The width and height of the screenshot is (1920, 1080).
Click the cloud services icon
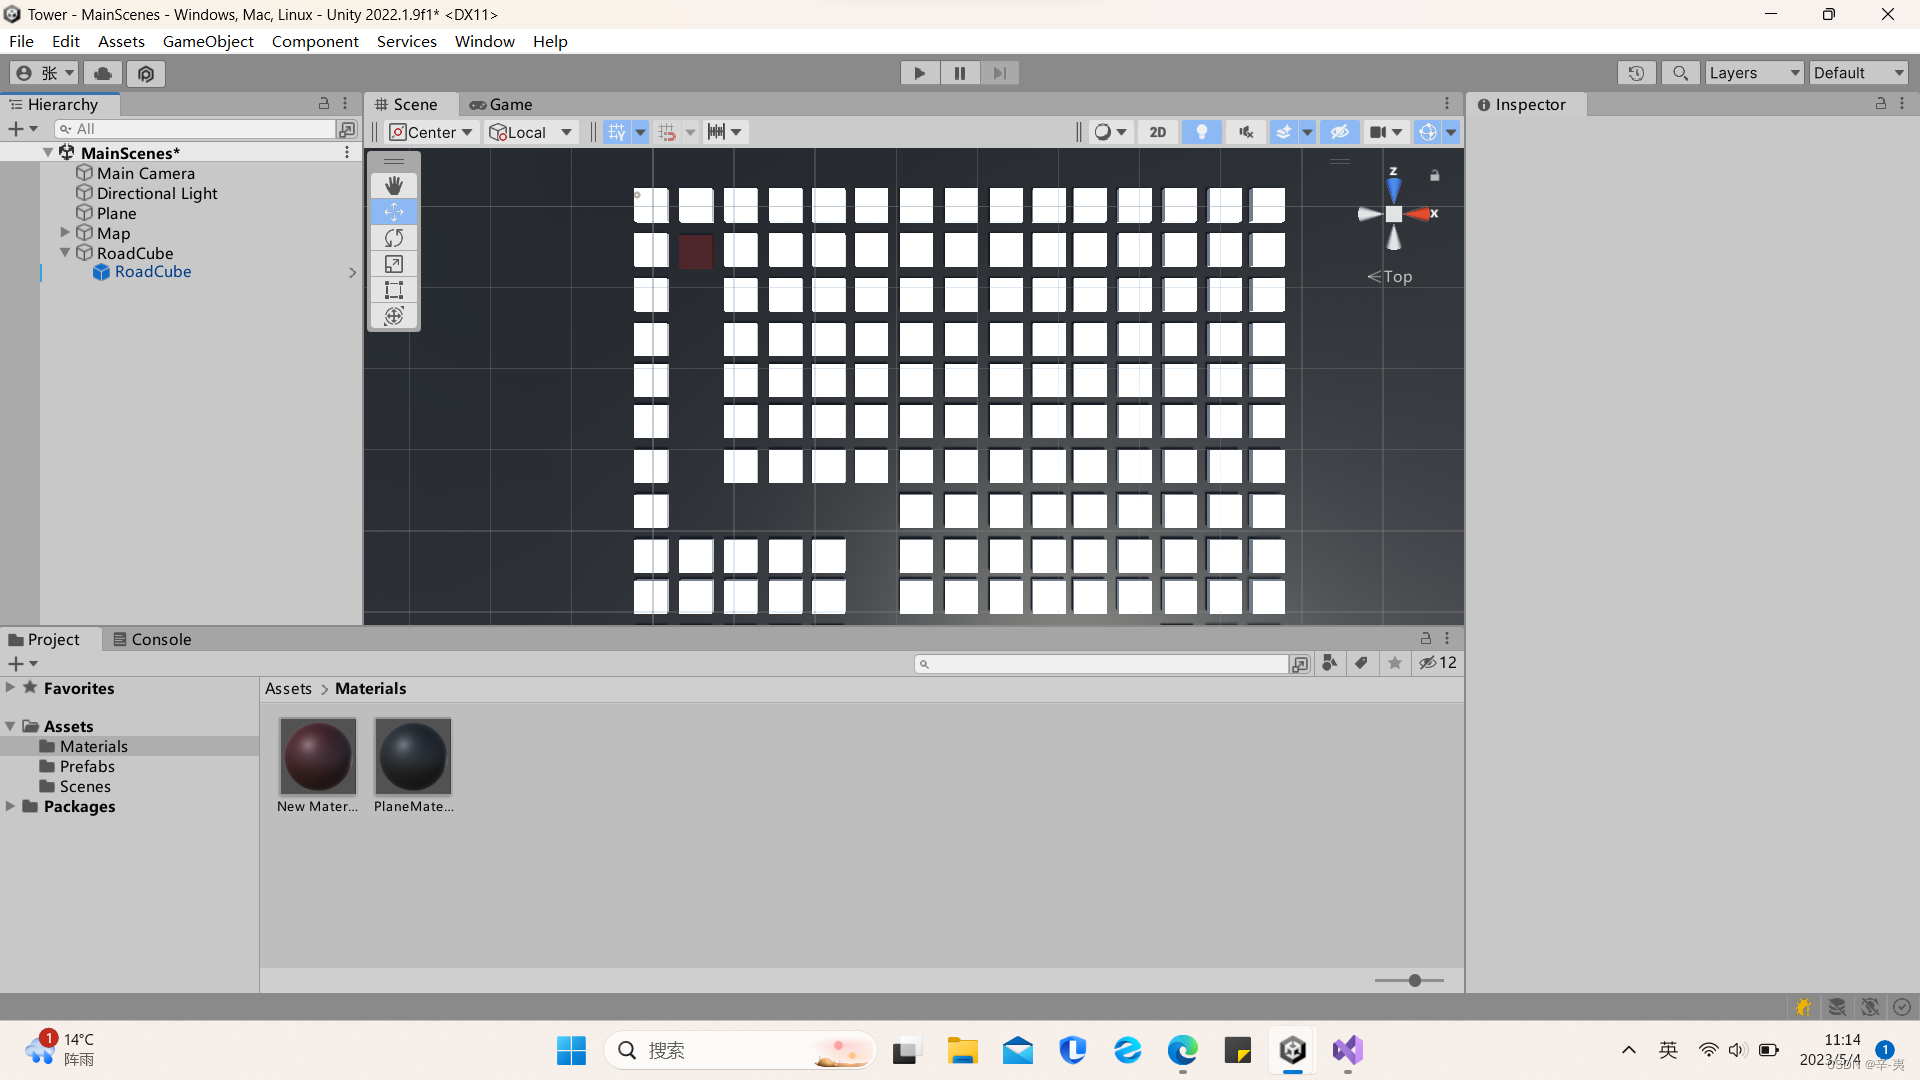pyautogui.click(x=102, y=73)
